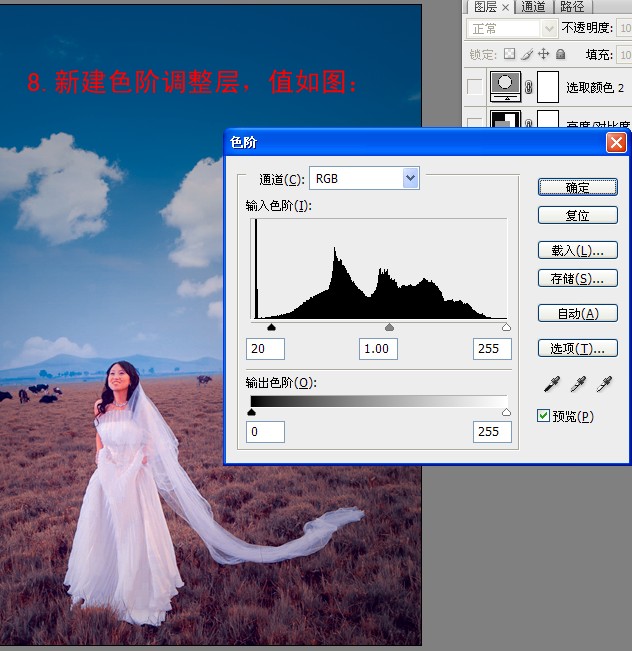Click the 自动(A) button
Image resolution: width=632 pixels, height=651 pixels.
pos(578,313)
